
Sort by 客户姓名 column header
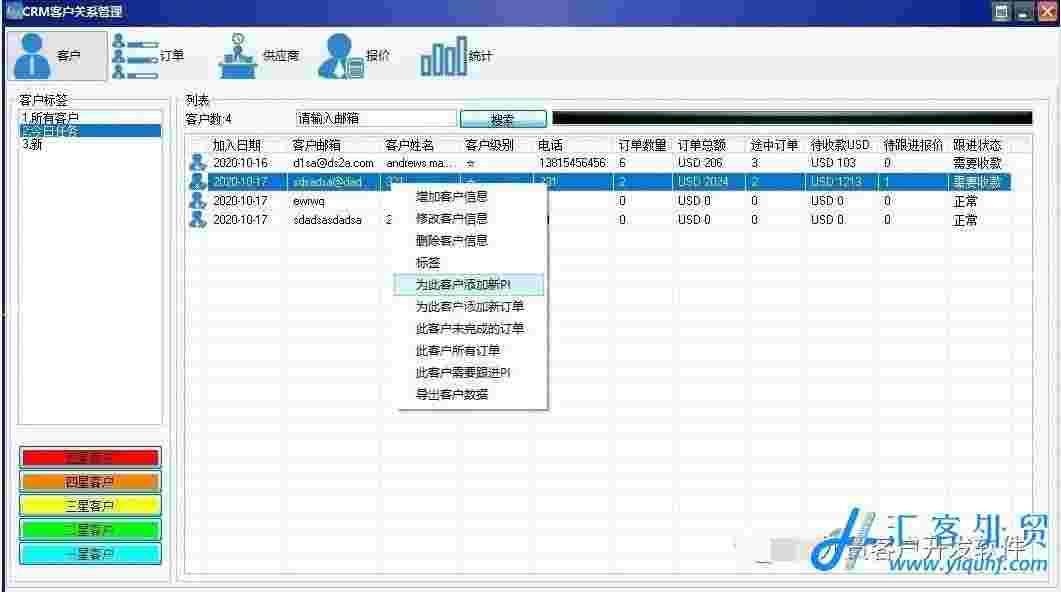(409, 145)
